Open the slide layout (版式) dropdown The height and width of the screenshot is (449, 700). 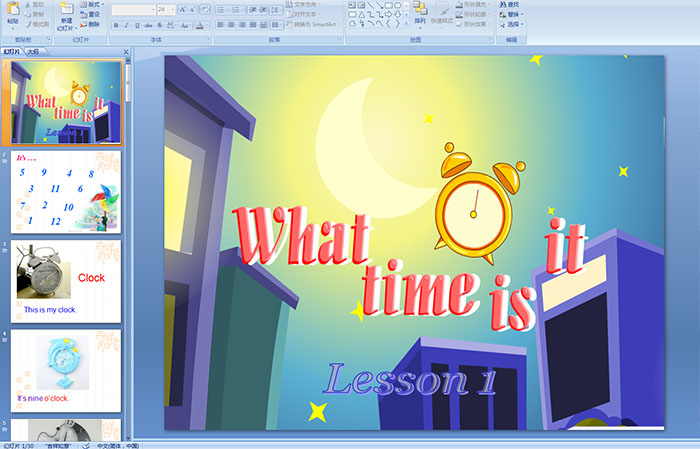pyautogui.click(x=92, y=4)
